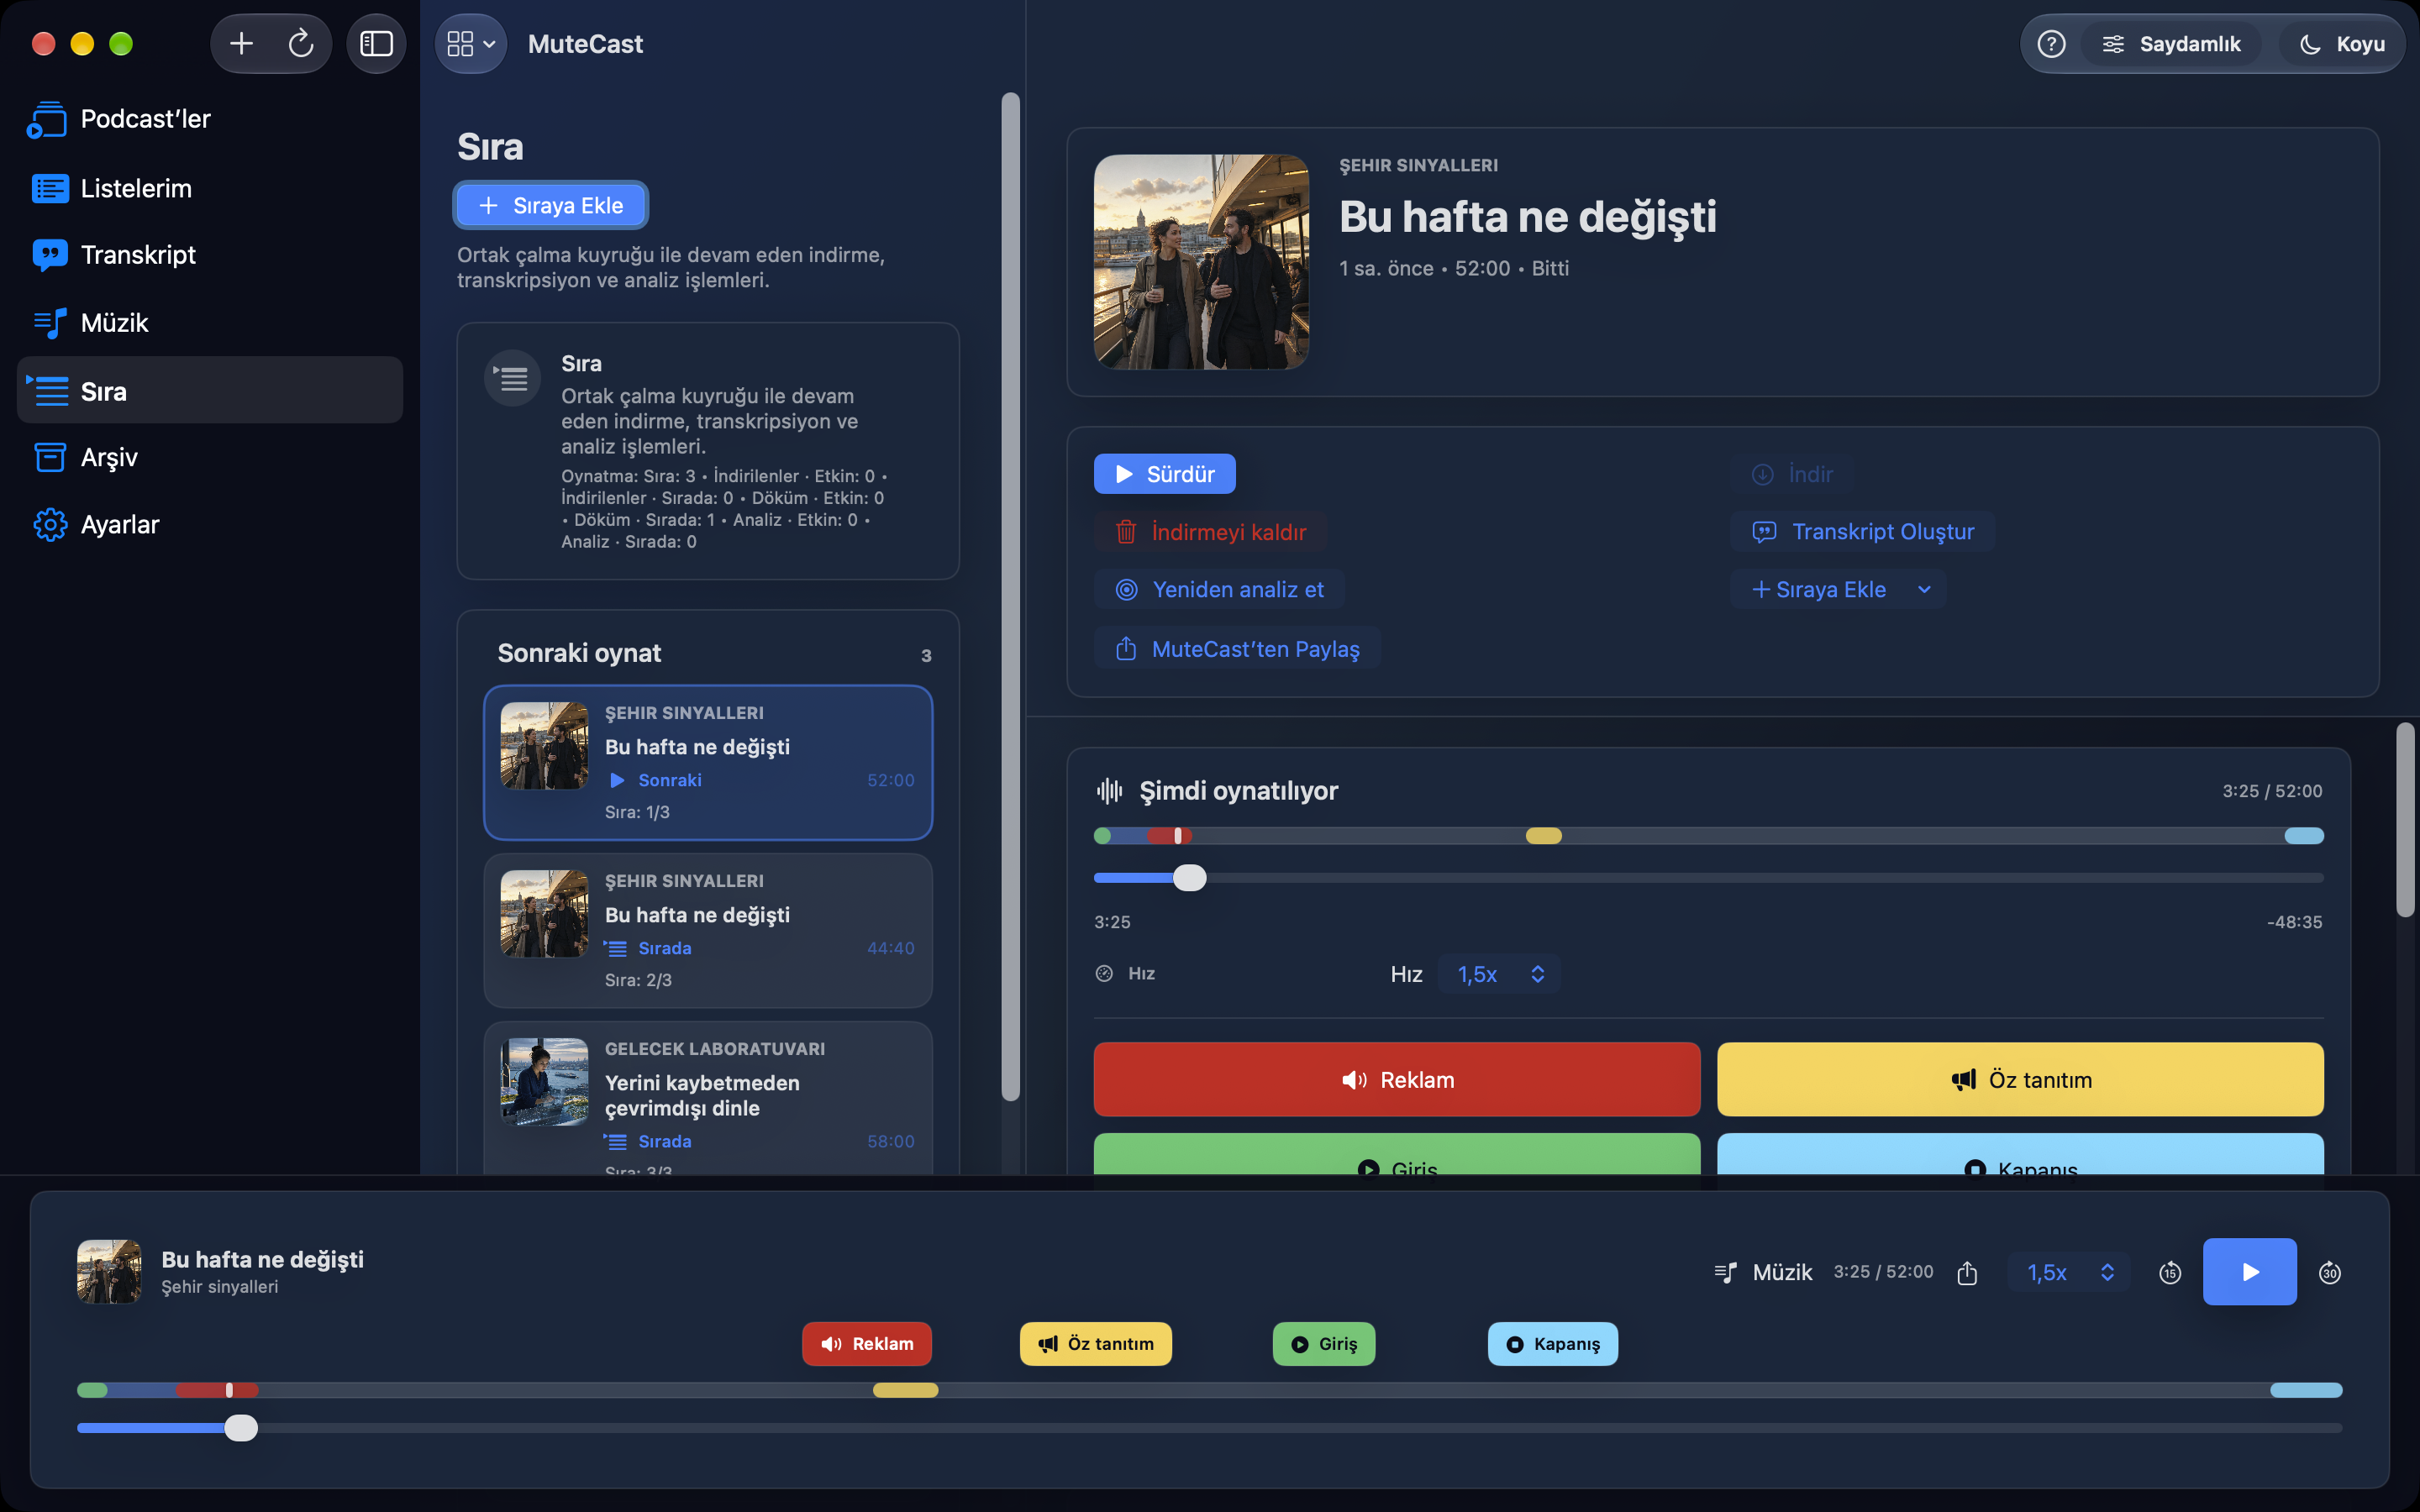Open the 1,5x speed dropdown in bottom player
Viewport: 2420px width, 1512px height.
[x=2069, y=1272]
